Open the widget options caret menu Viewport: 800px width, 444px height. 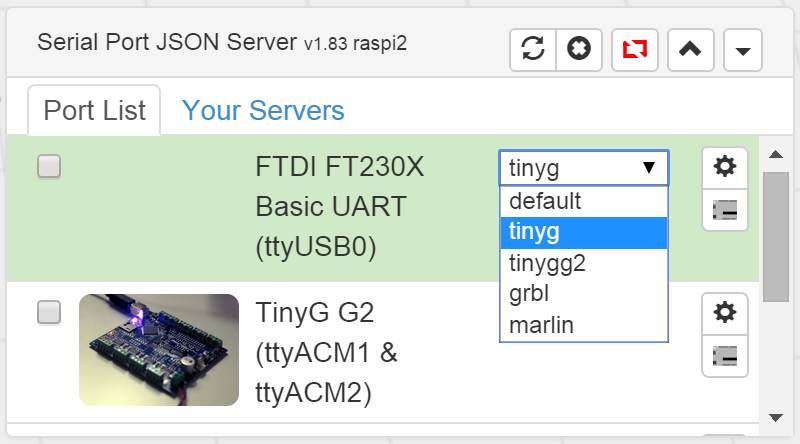click(742, 50)
